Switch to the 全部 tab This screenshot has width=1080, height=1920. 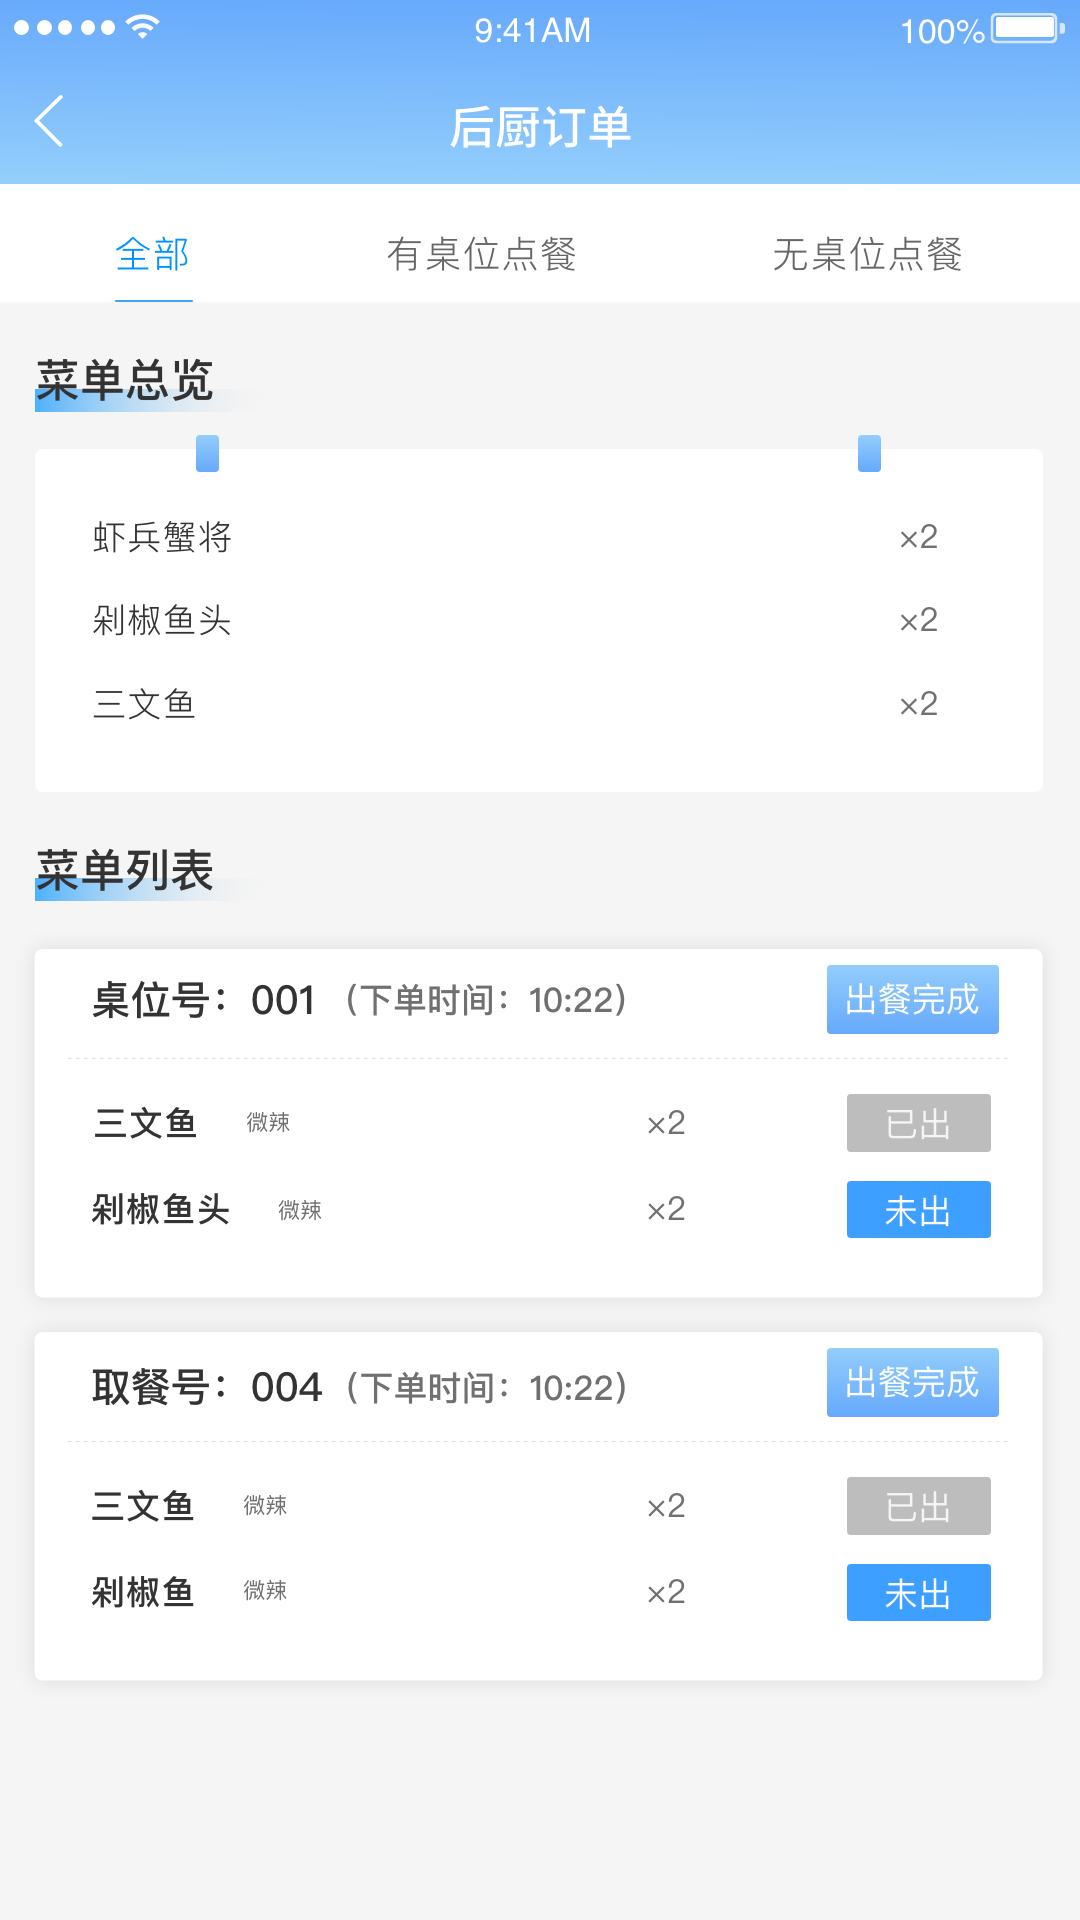(153, 254)
